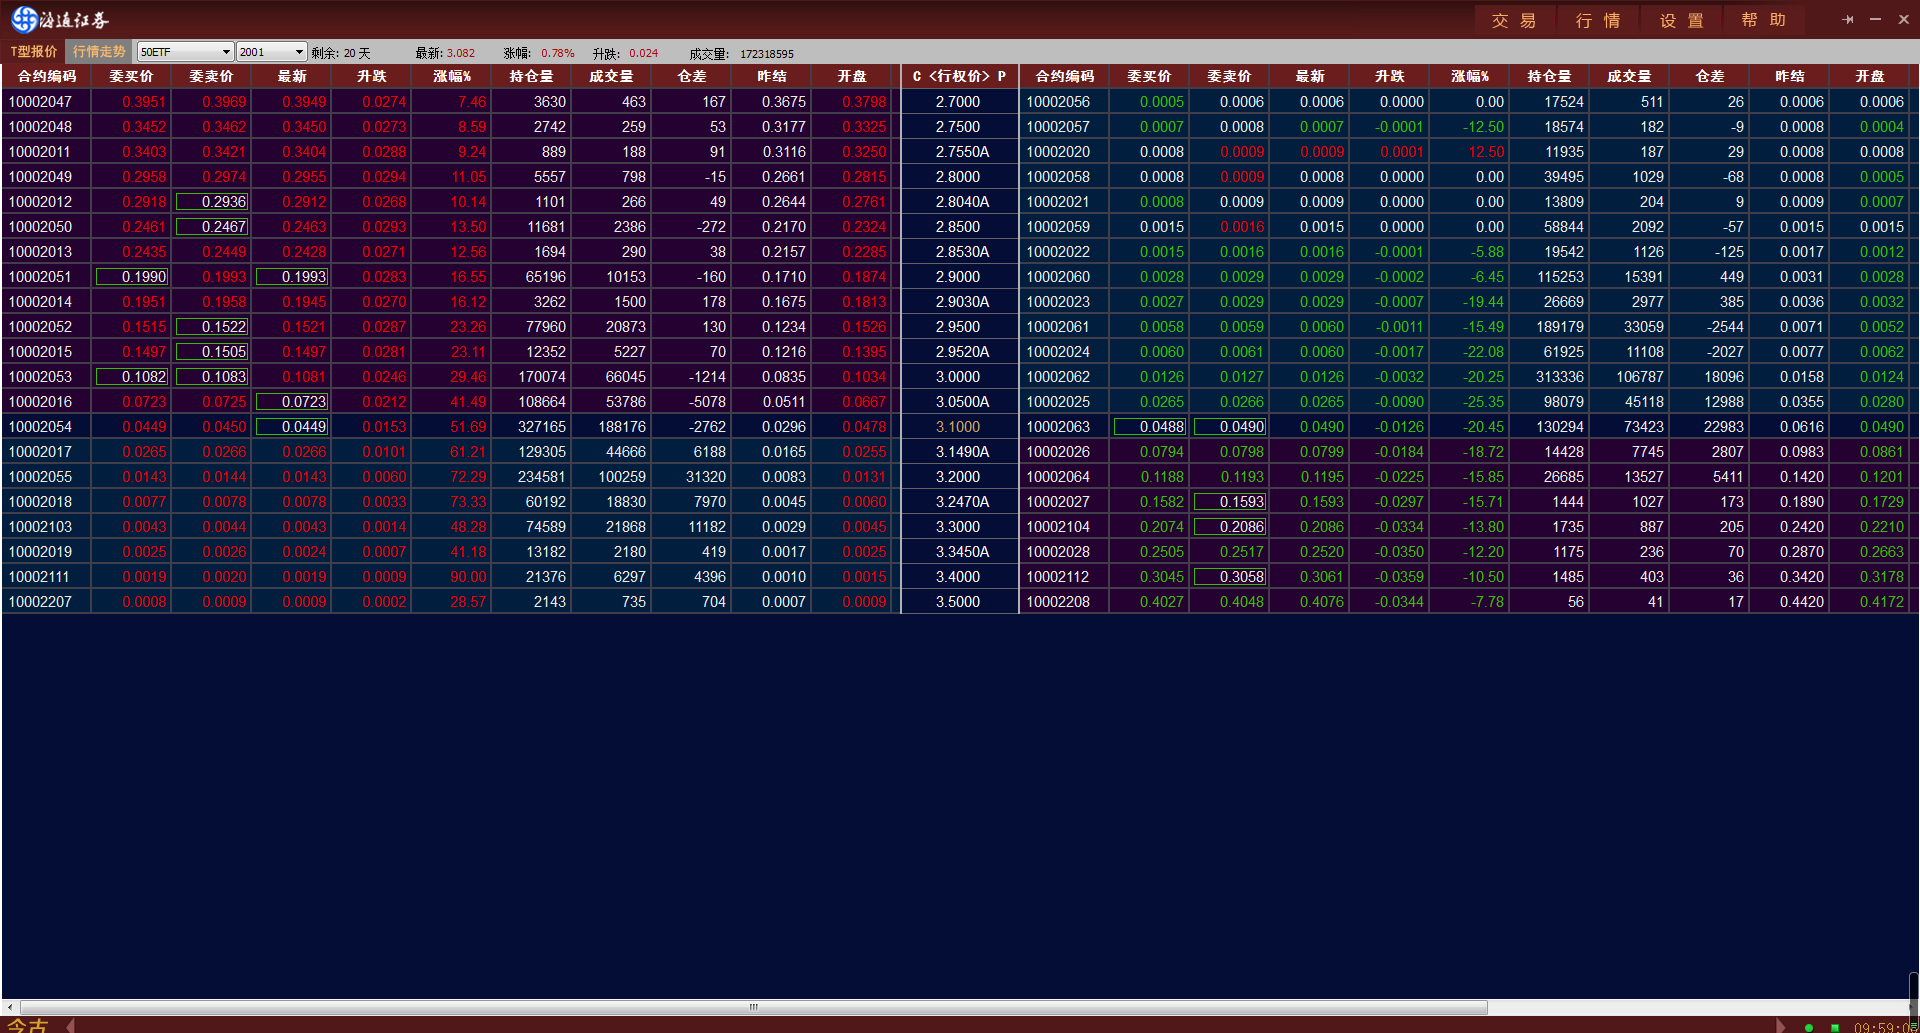Open the 2001 expiry month dropdown
This screenshot has width=1920, height=1033.
click(271, 52)
